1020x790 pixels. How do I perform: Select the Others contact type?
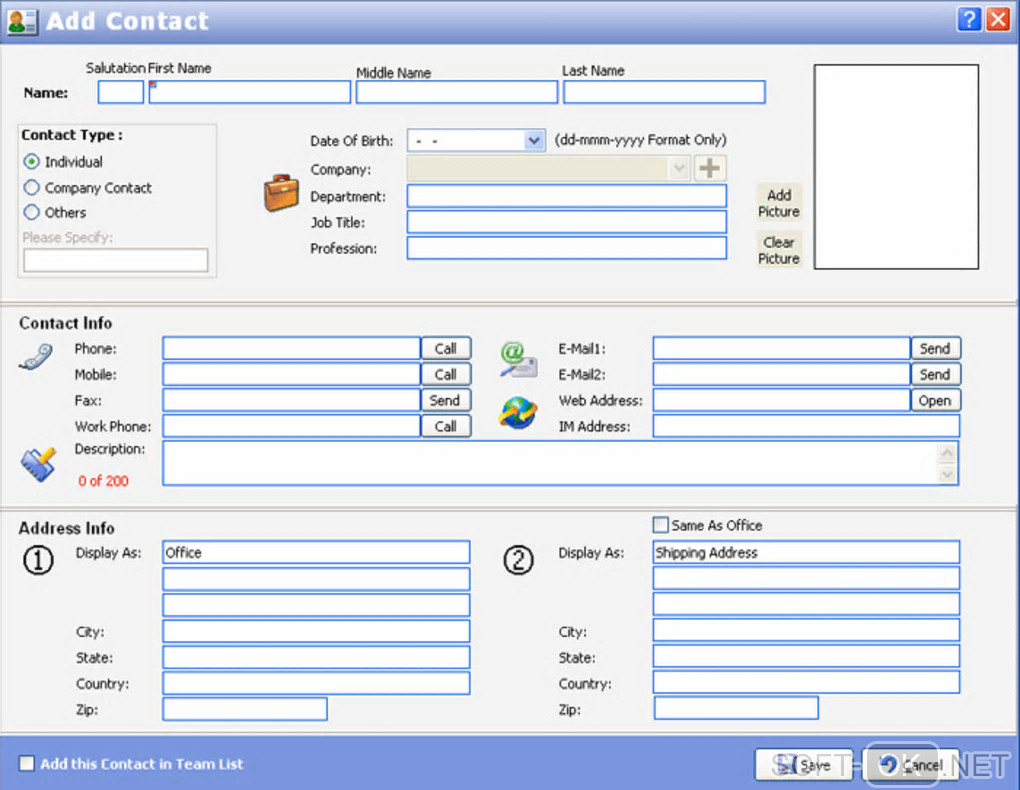(x=31, y=212)
